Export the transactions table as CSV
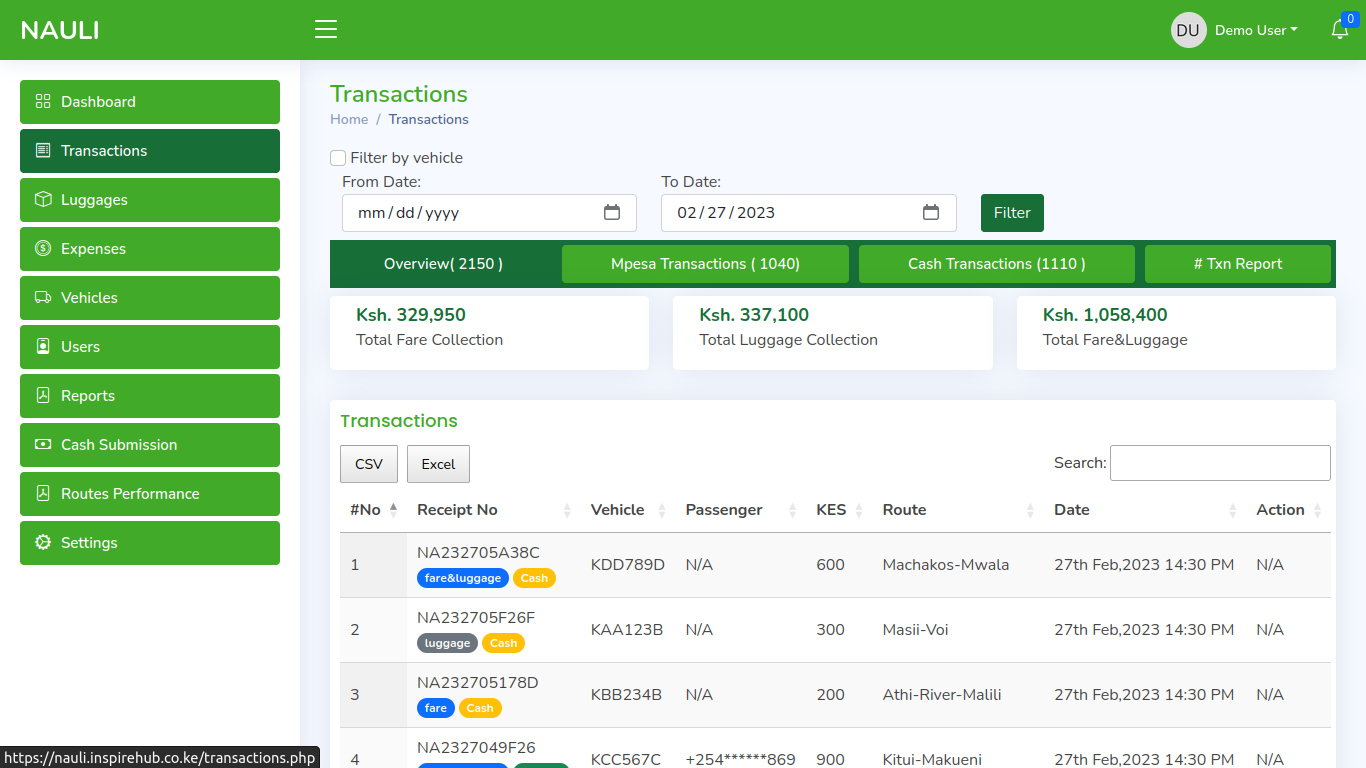1366x768 pixels. pos(369,464)
